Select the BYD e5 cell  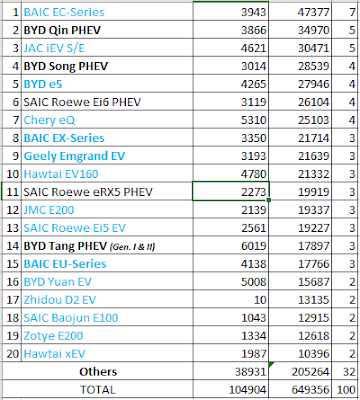tap(107, 84)
